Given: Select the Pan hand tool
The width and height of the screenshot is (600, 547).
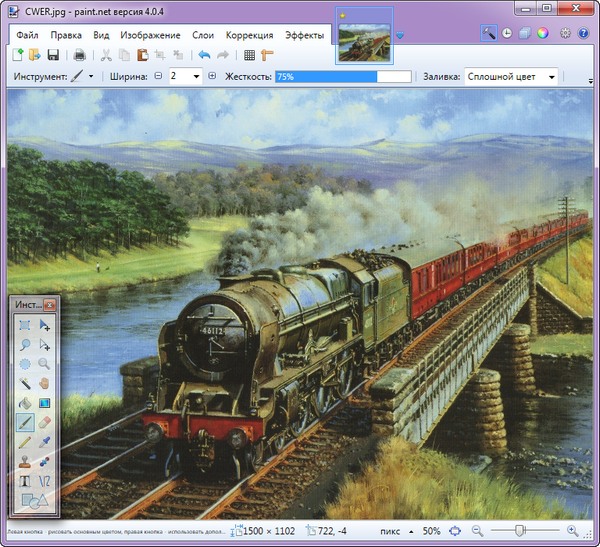Looking at the screenshot, I should click(44, 384).
